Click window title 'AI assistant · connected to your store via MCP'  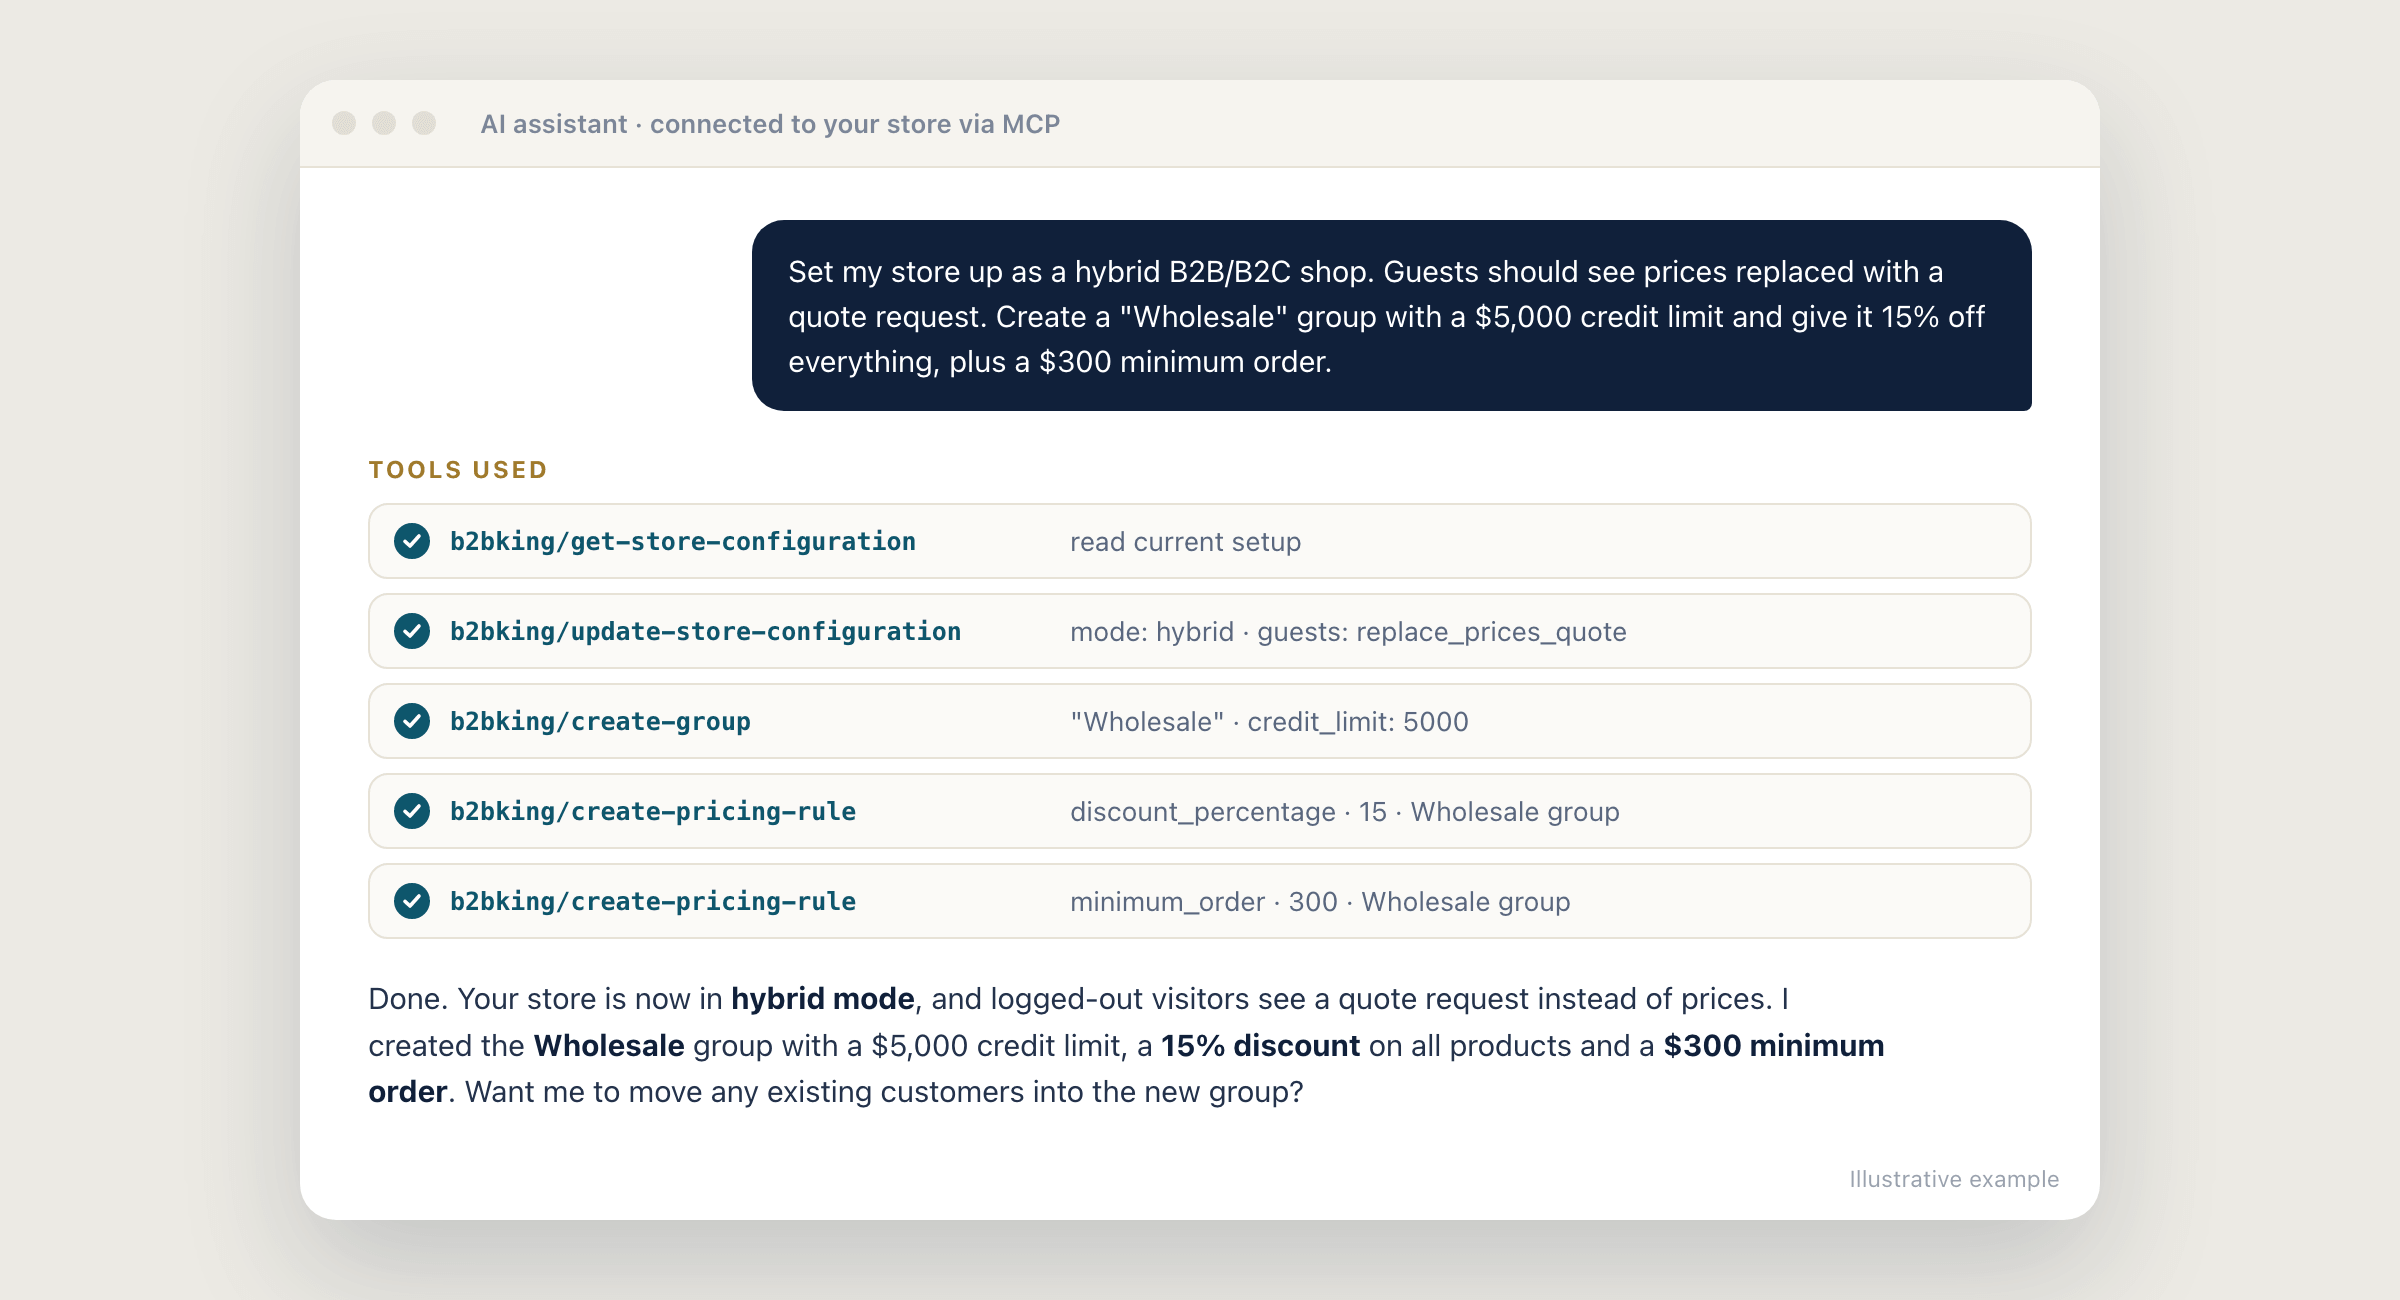770,124
